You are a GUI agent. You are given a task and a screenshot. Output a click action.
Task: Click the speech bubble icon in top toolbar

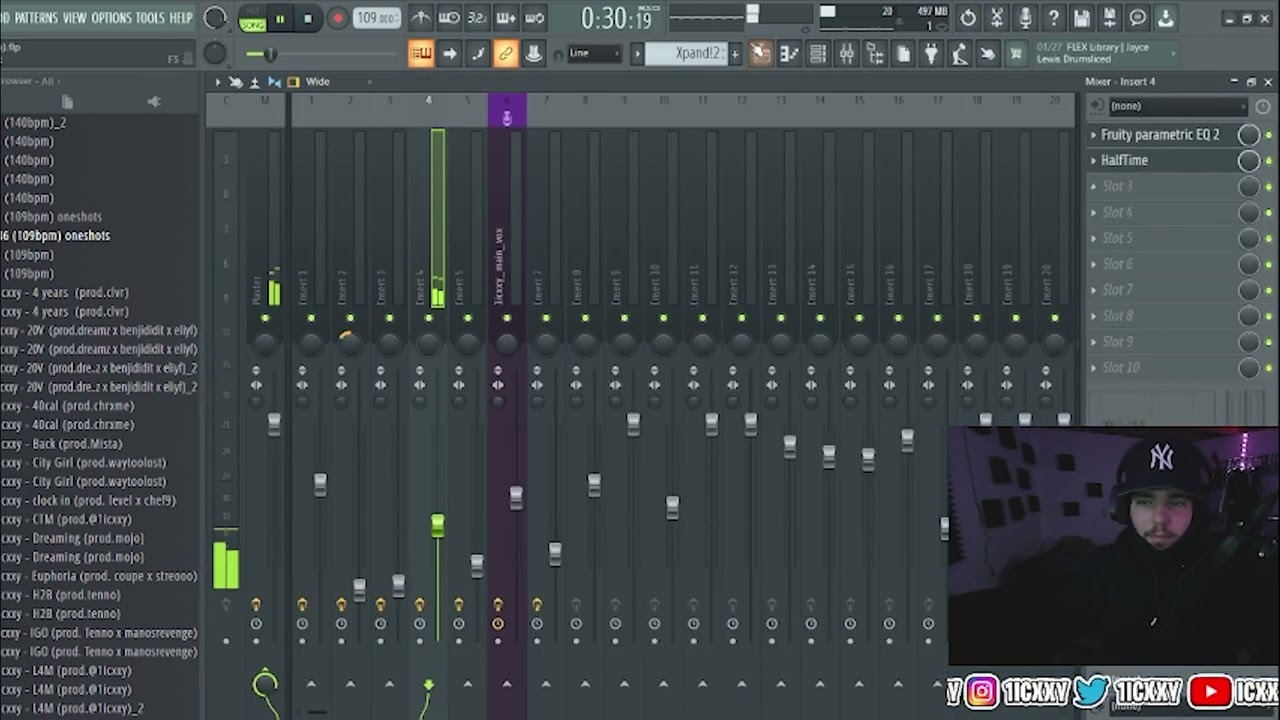(x=1137, y=18)
